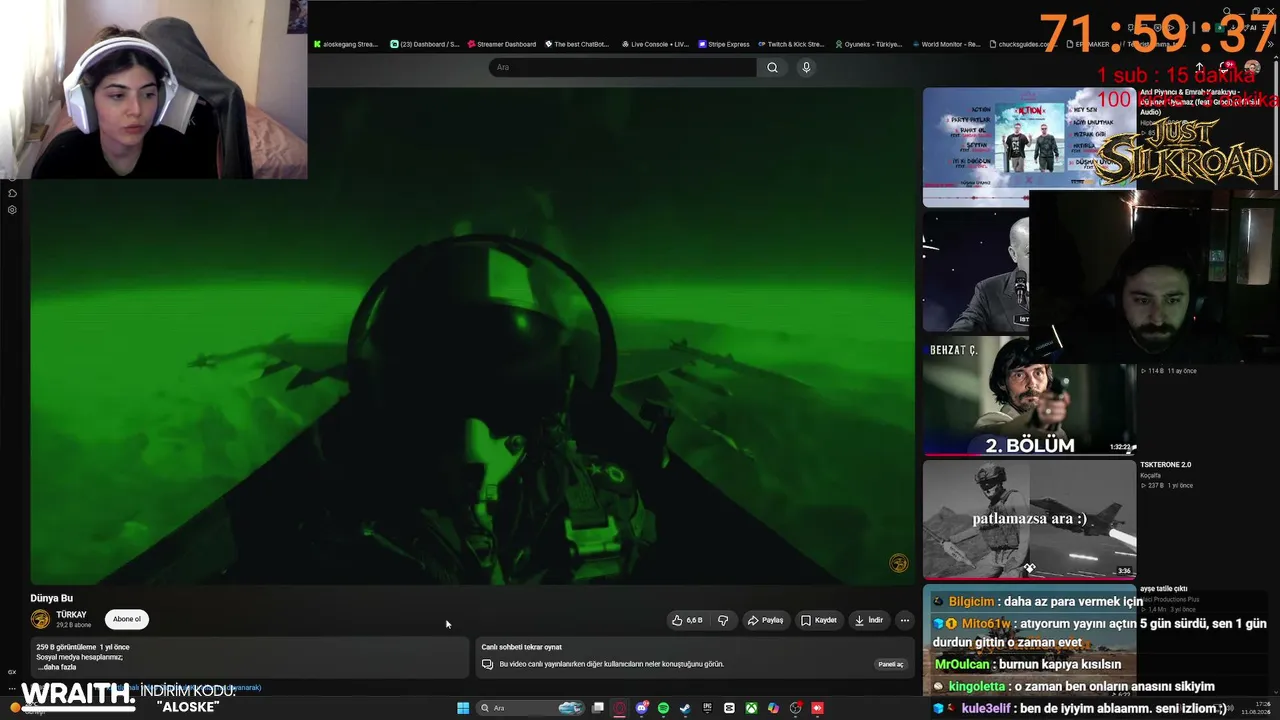
Task: Click the GX corner icon in sidebar
Action: [12, 672]
